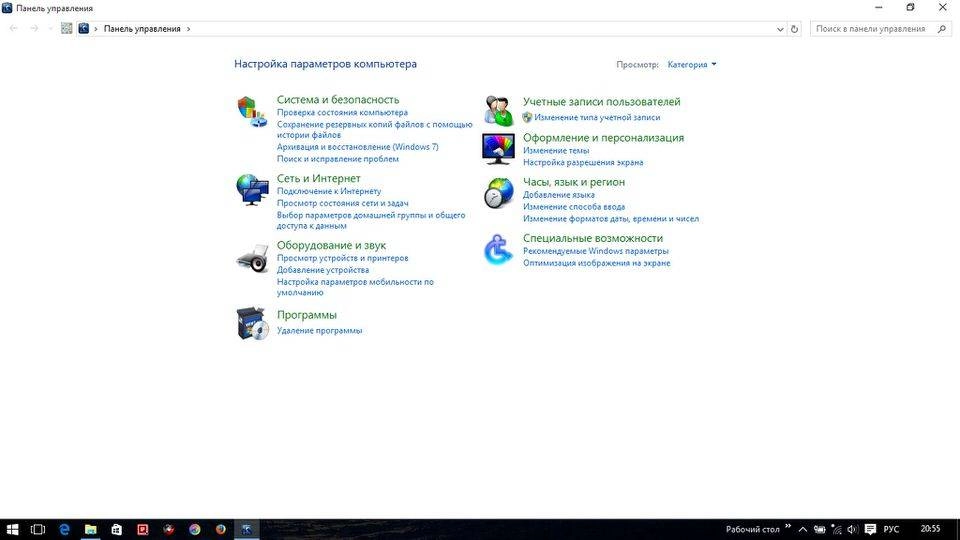The image size is (960, 540).
Task: Open the Action Center notifications icon
Action: tap(870, 530)
